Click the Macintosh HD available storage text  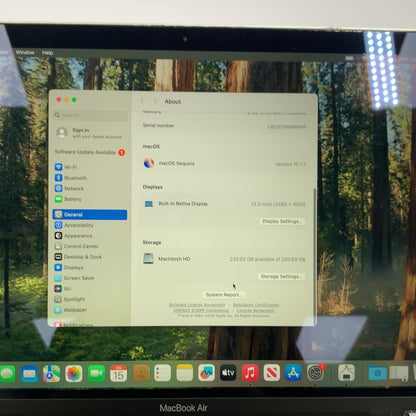tap(267, 259)
